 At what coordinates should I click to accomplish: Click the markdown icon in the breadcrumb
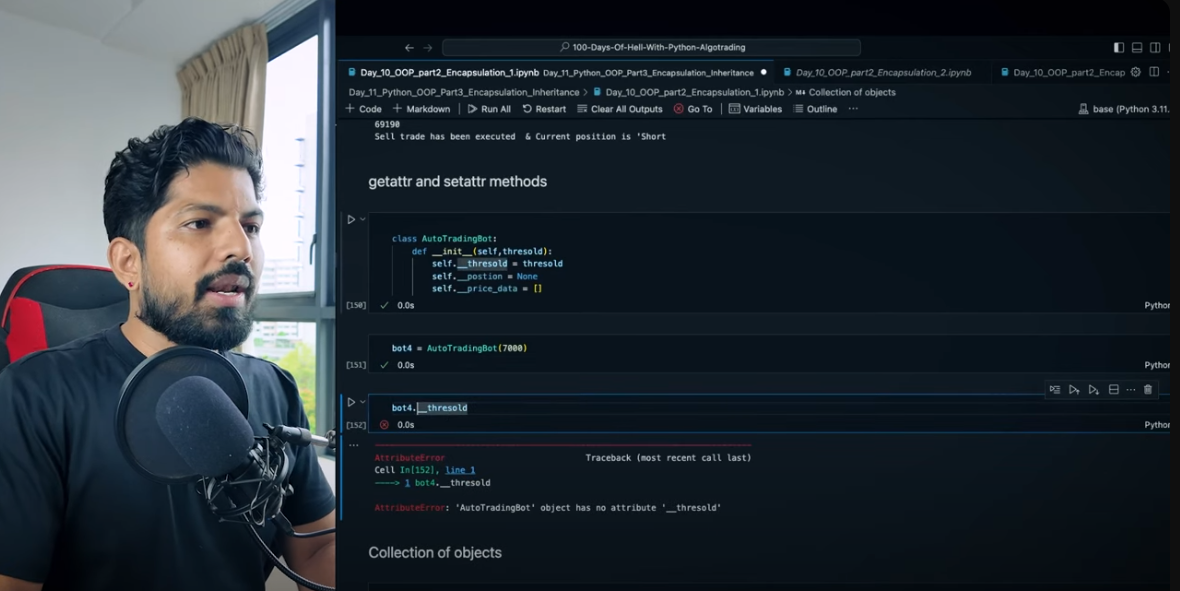coord(800,92)
